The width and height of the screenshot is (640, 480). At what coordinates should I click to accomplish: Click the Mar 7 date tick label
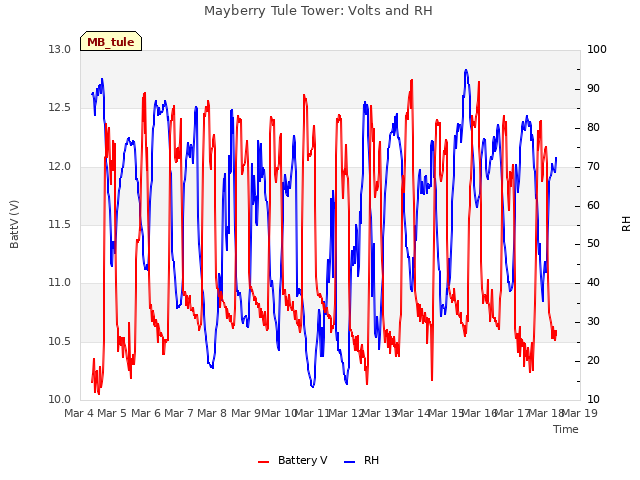(x=179, y=413)
